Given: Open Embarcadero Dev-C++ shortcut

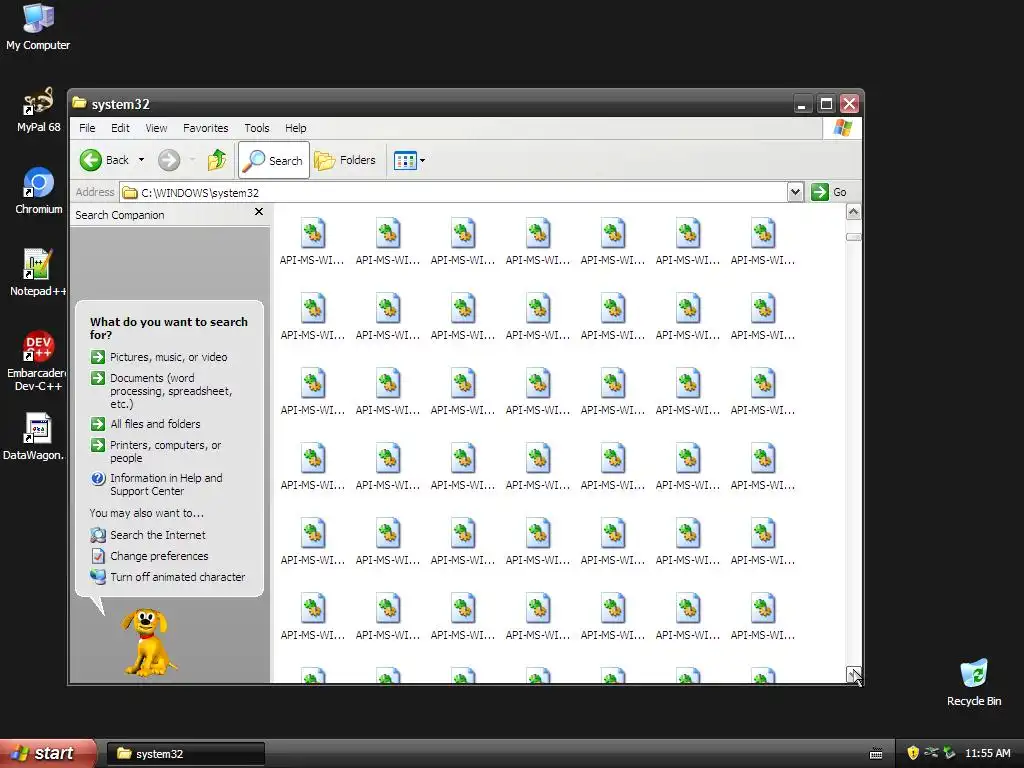Looking at the screenshot, I should point(37,360).
